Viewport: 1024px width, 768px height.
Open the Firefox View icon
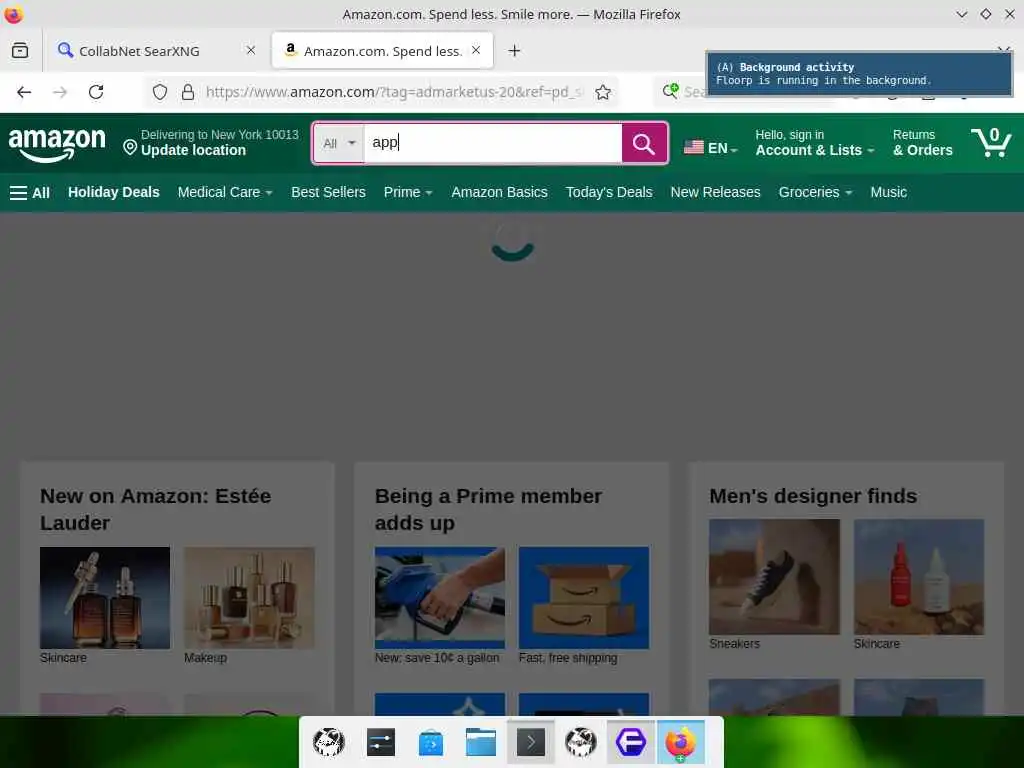20,50
